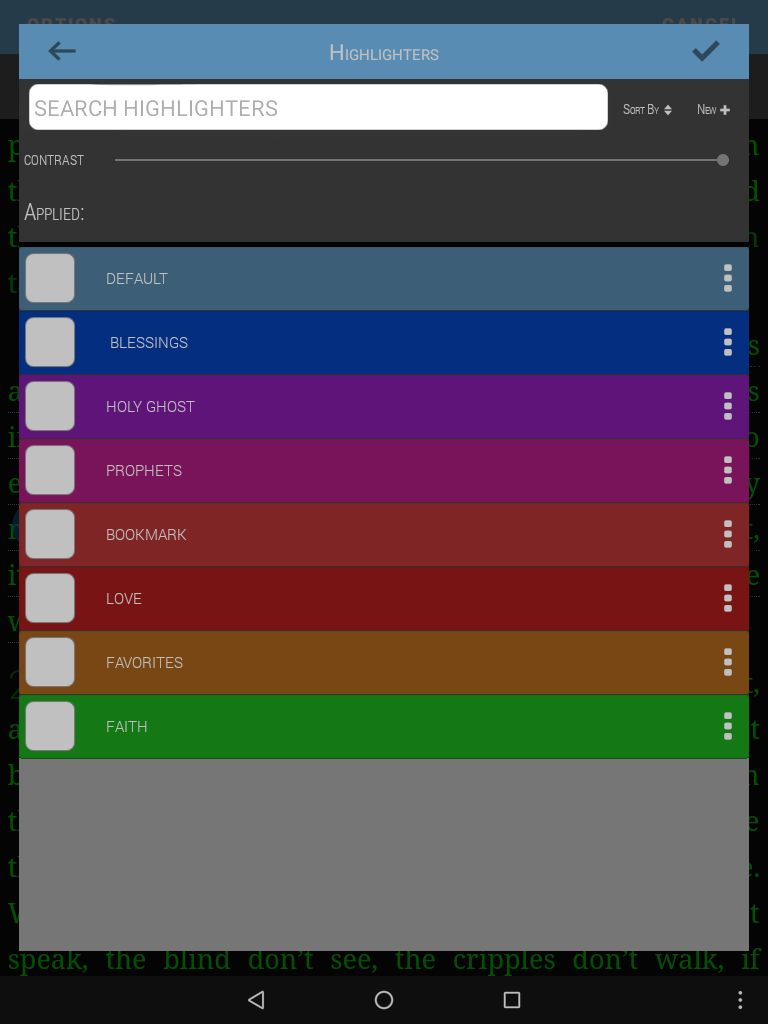768x1024 pixels.
Task: Select the Favorites highlighter row
Action: coord(384,662)
